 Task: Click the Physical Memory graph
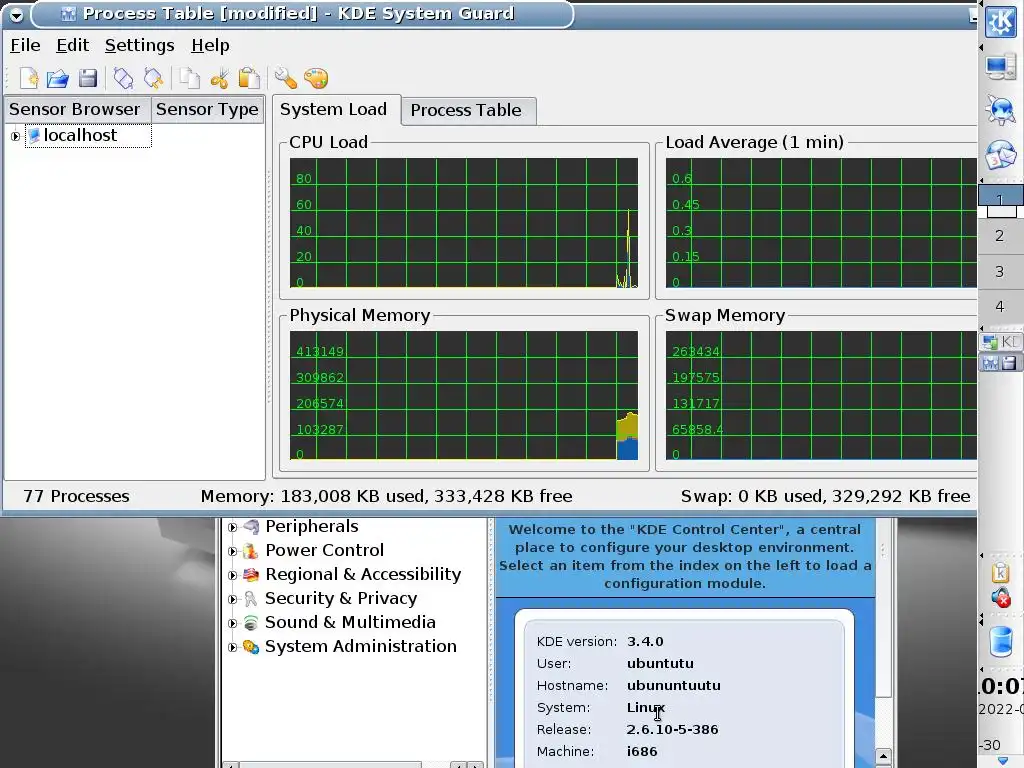coord(464,395)
